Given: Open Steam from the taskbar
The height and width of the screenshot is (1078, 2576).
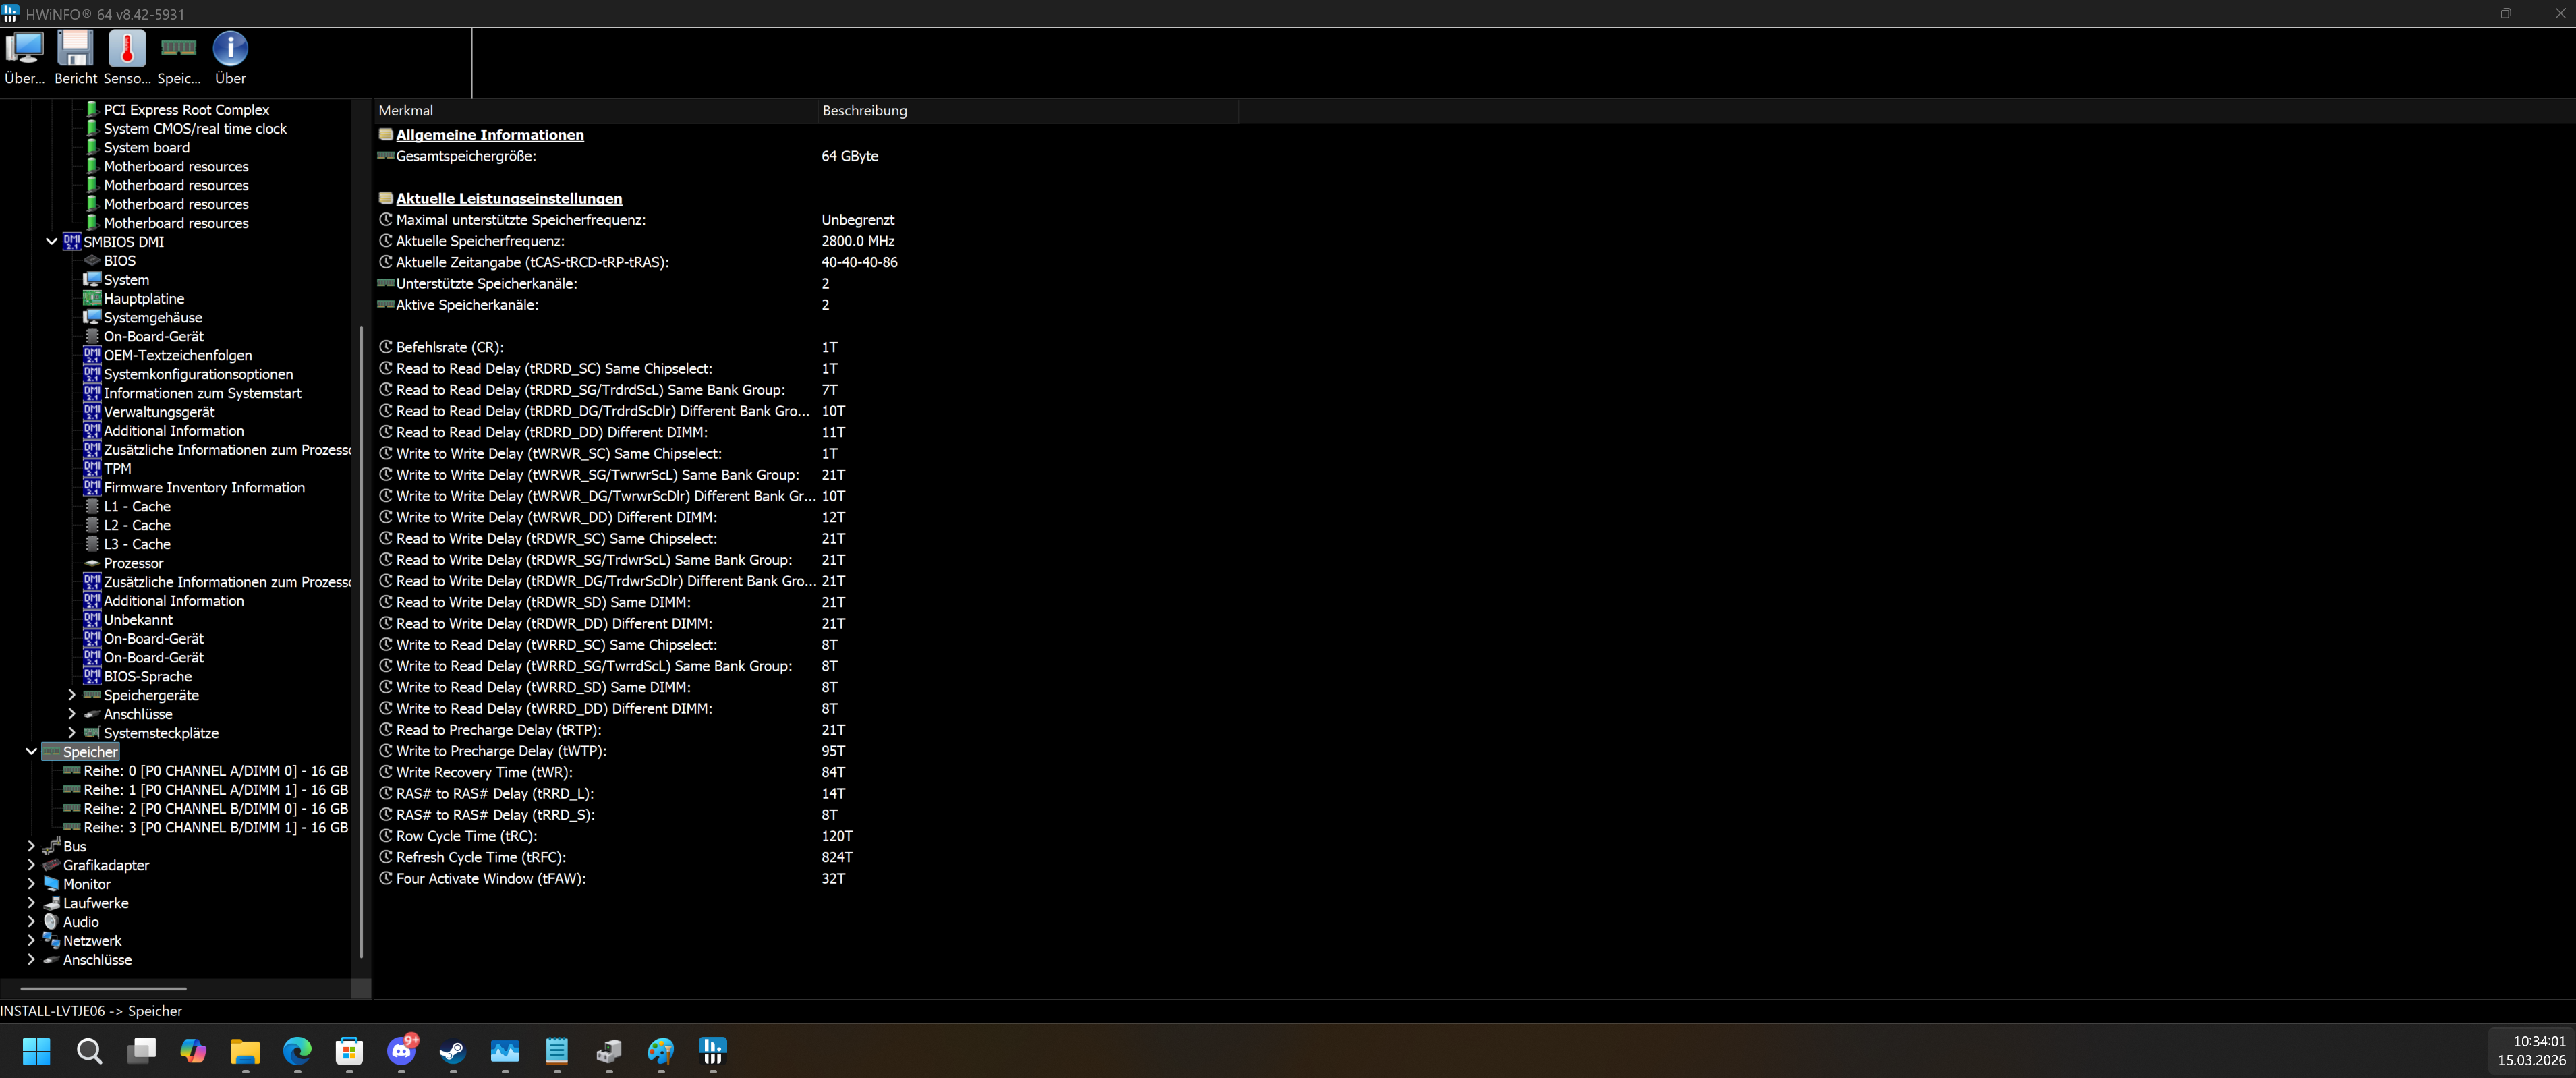Looking at the screenshot, I should tap(453, 1051).
